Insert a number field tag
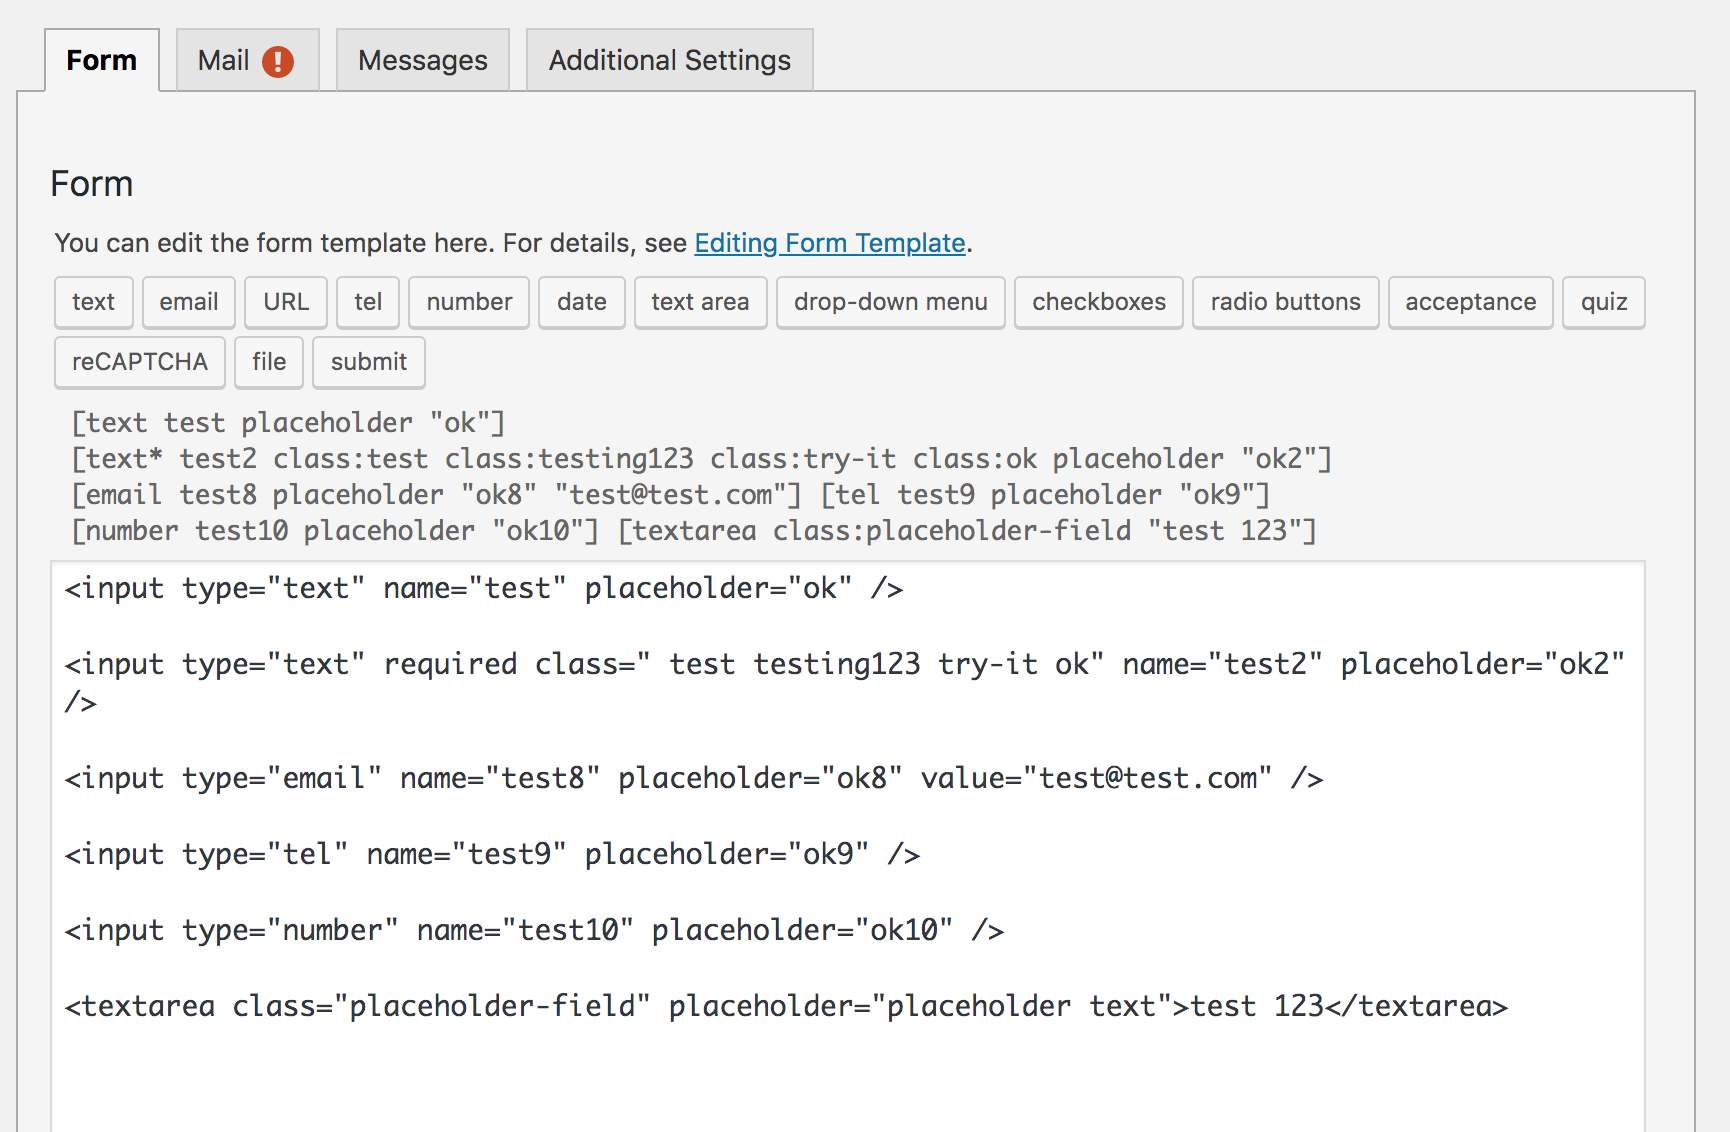1730x1132 pixels. pos(469,302)
